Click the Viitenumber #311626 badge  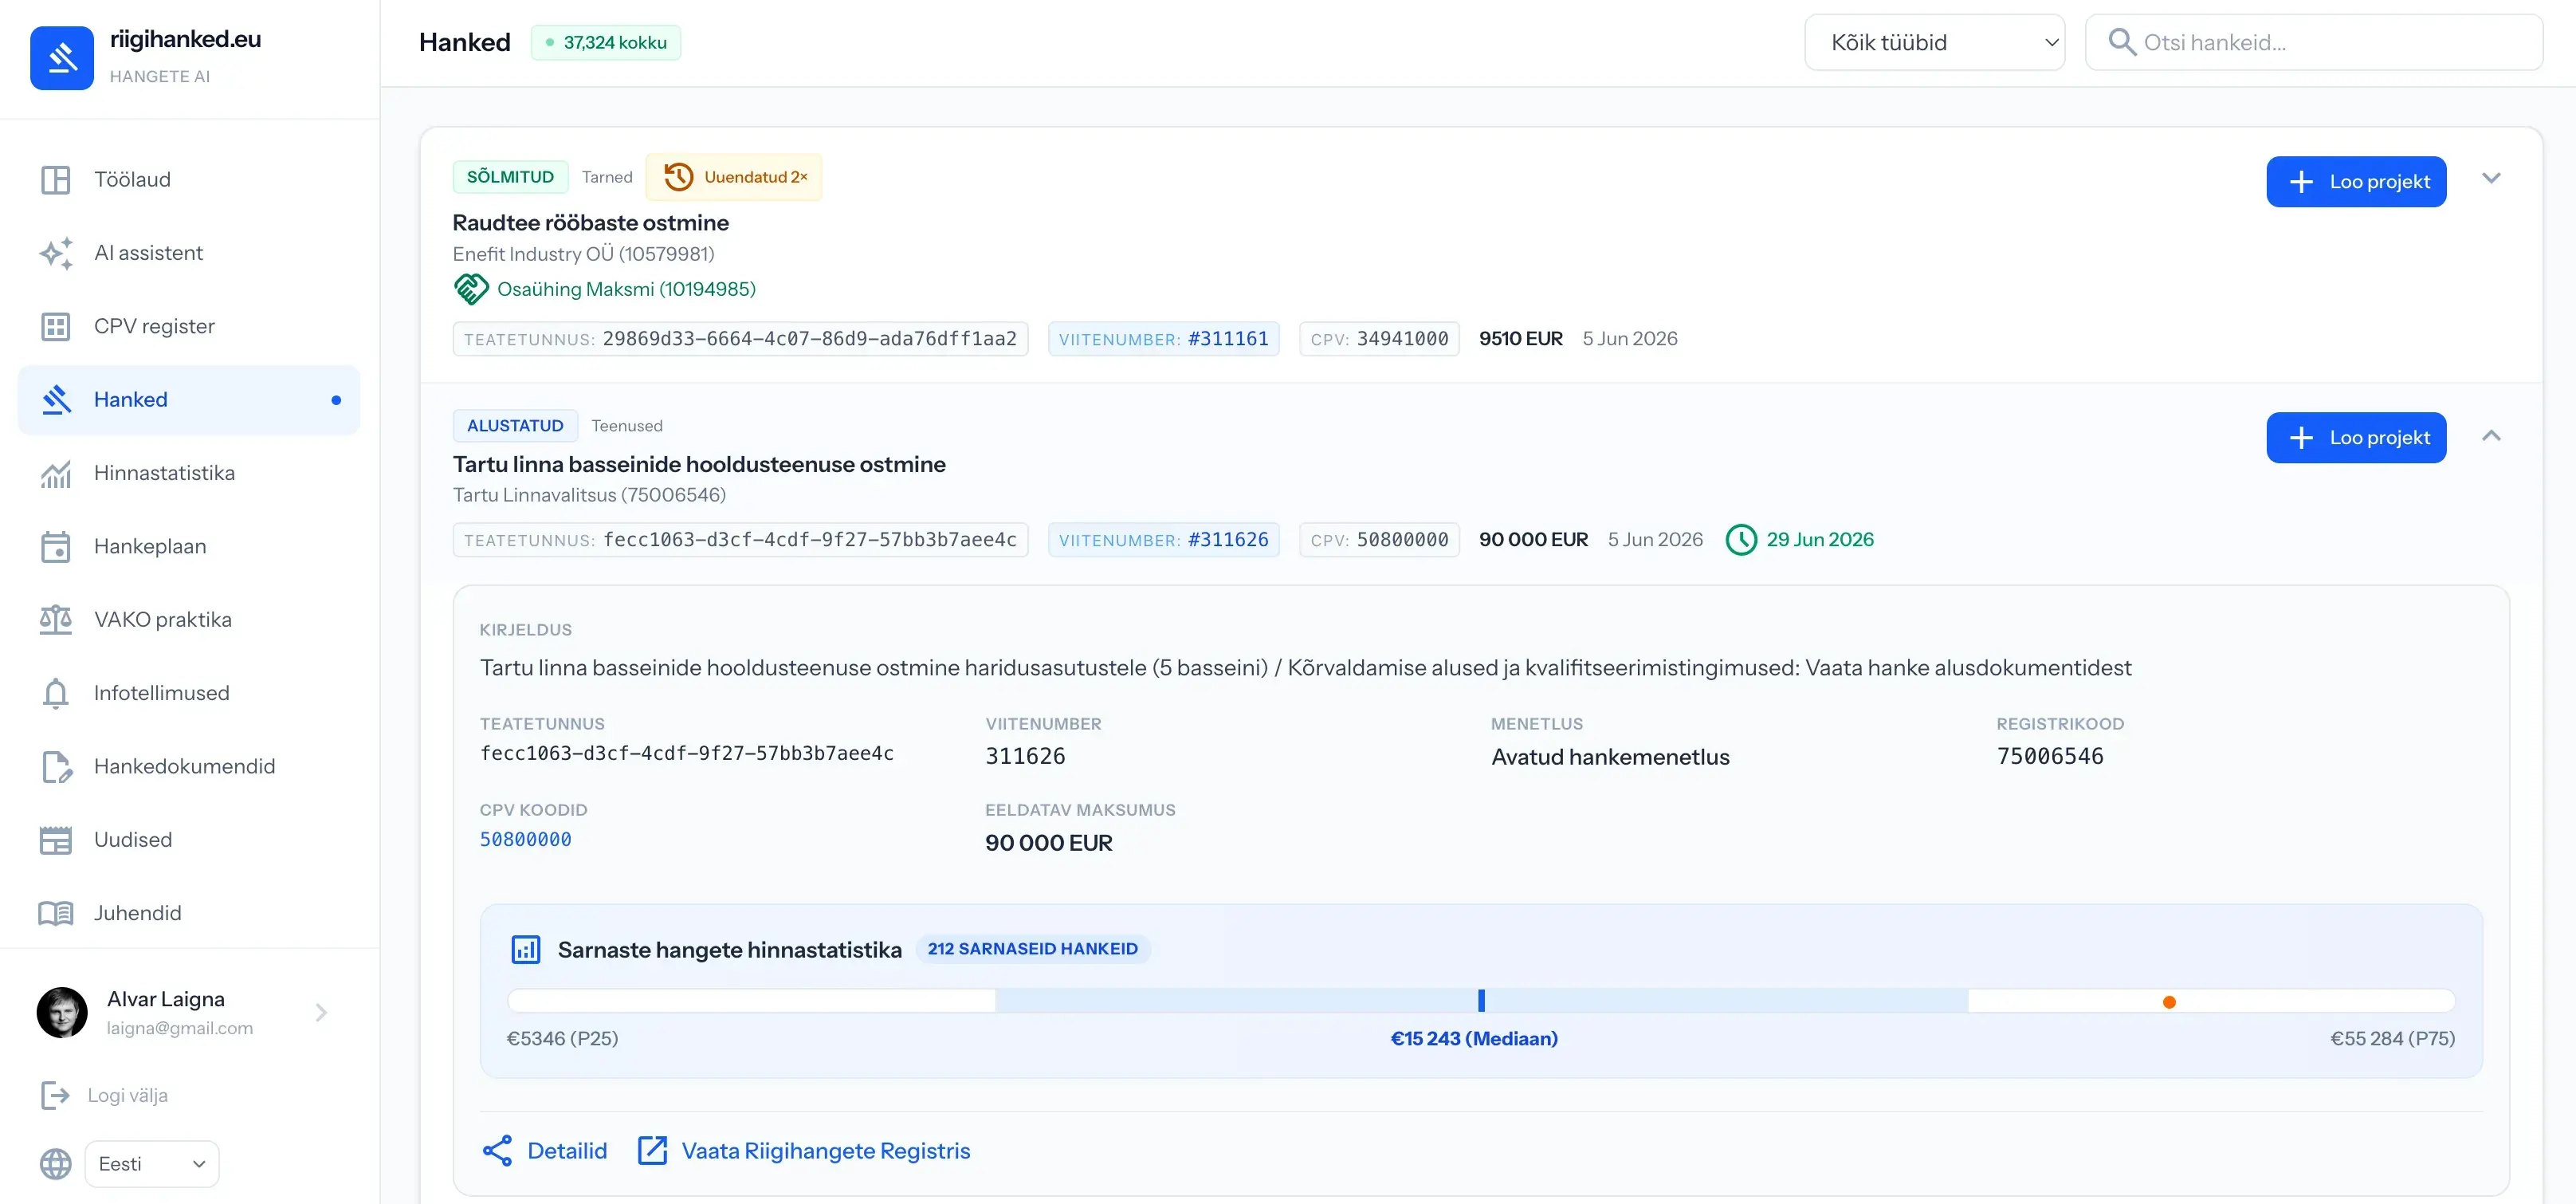[x=1164, y=540]
